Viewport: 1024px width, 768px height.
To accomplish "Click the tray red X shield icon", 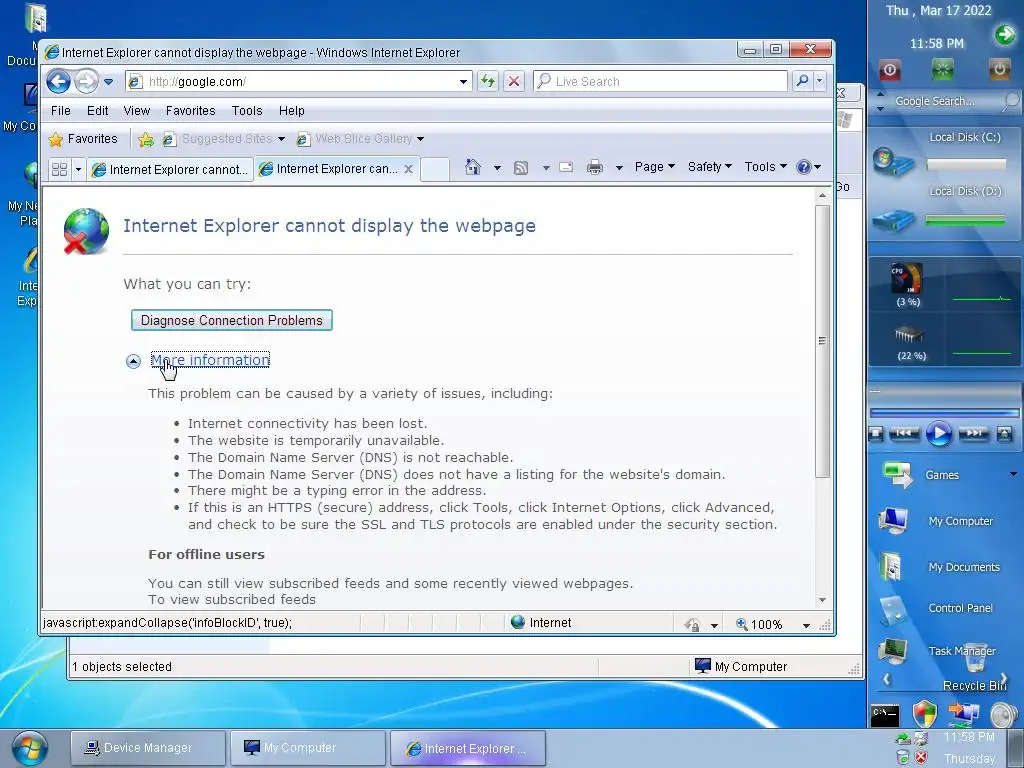I will (921, 758).
